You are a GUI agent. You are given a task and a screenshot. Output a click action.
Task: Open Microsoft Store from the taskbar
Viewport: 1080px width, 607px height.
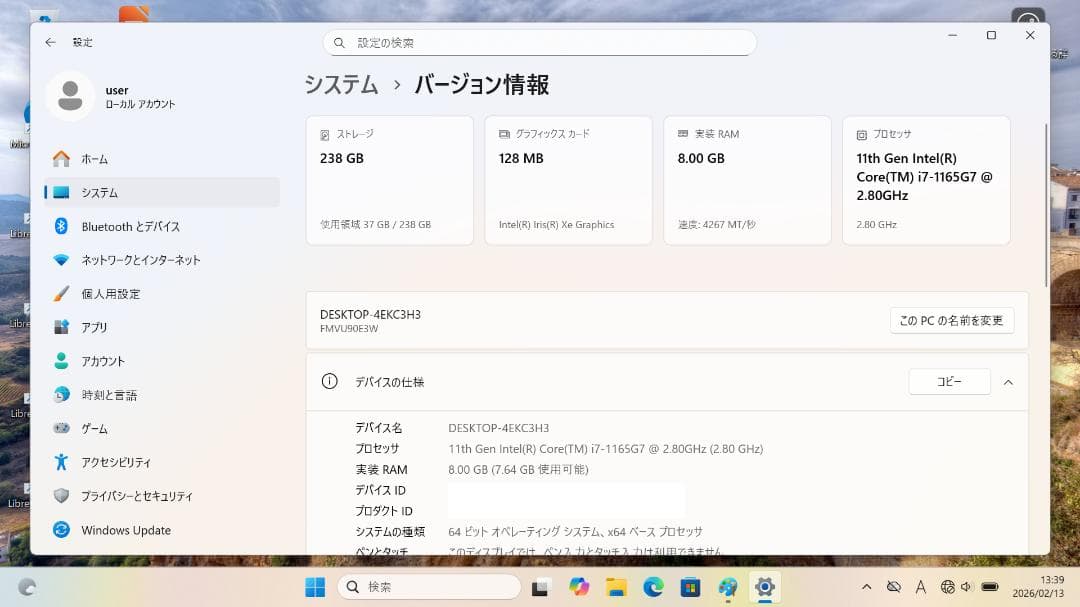pos(691,587)
